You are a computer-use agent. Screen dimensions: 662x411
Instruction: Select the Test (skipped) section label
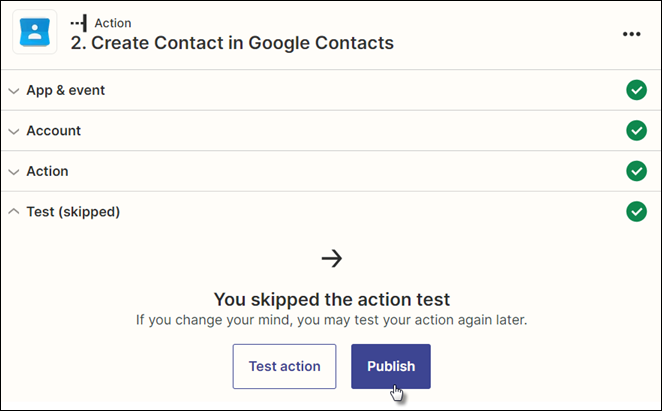(73, 212)
